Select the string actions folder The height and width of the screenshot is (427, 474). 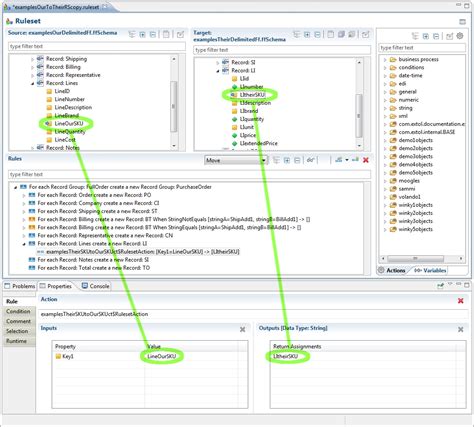click(405, 108)
